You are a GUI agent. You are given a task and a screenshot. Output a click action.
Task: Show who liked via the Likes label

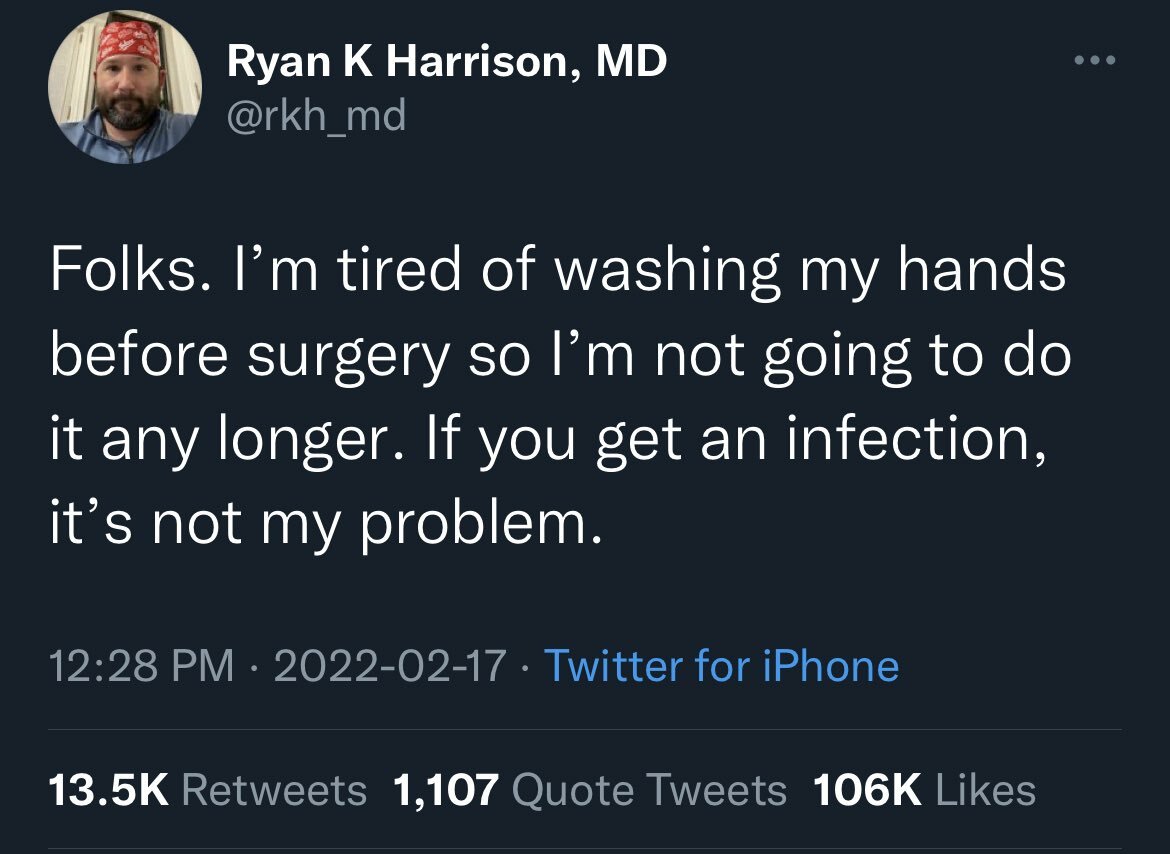(986, 790)
